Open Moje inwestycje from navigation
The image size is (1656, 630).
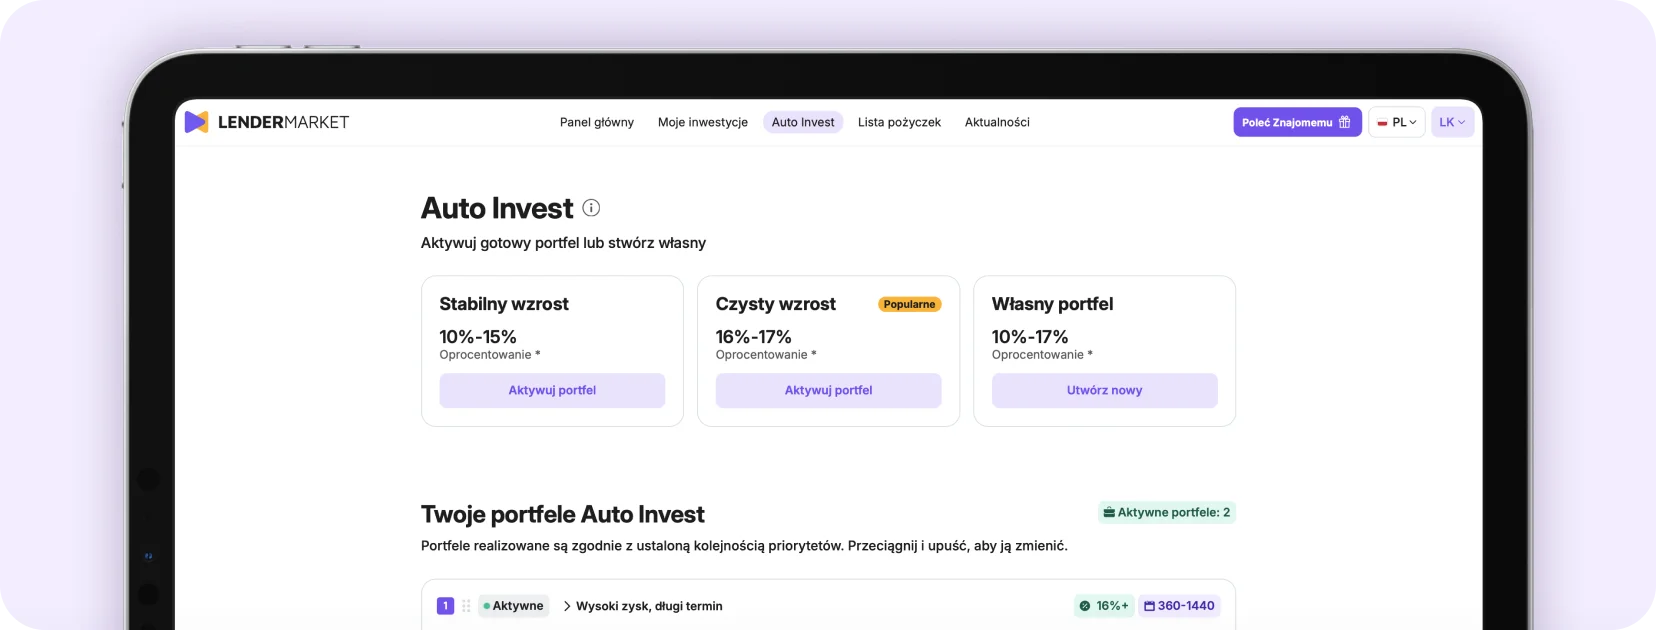click(703, 122)
